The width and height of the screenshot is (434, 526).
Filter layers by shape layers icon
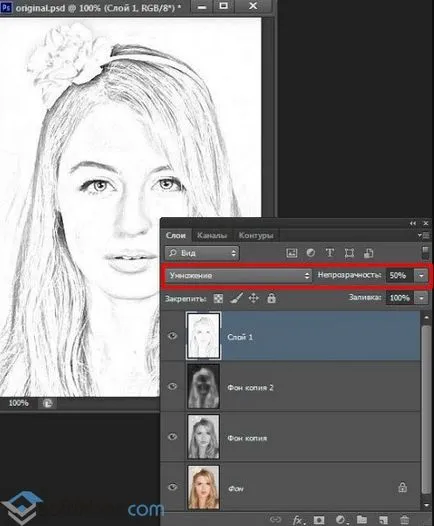(349, 253)
